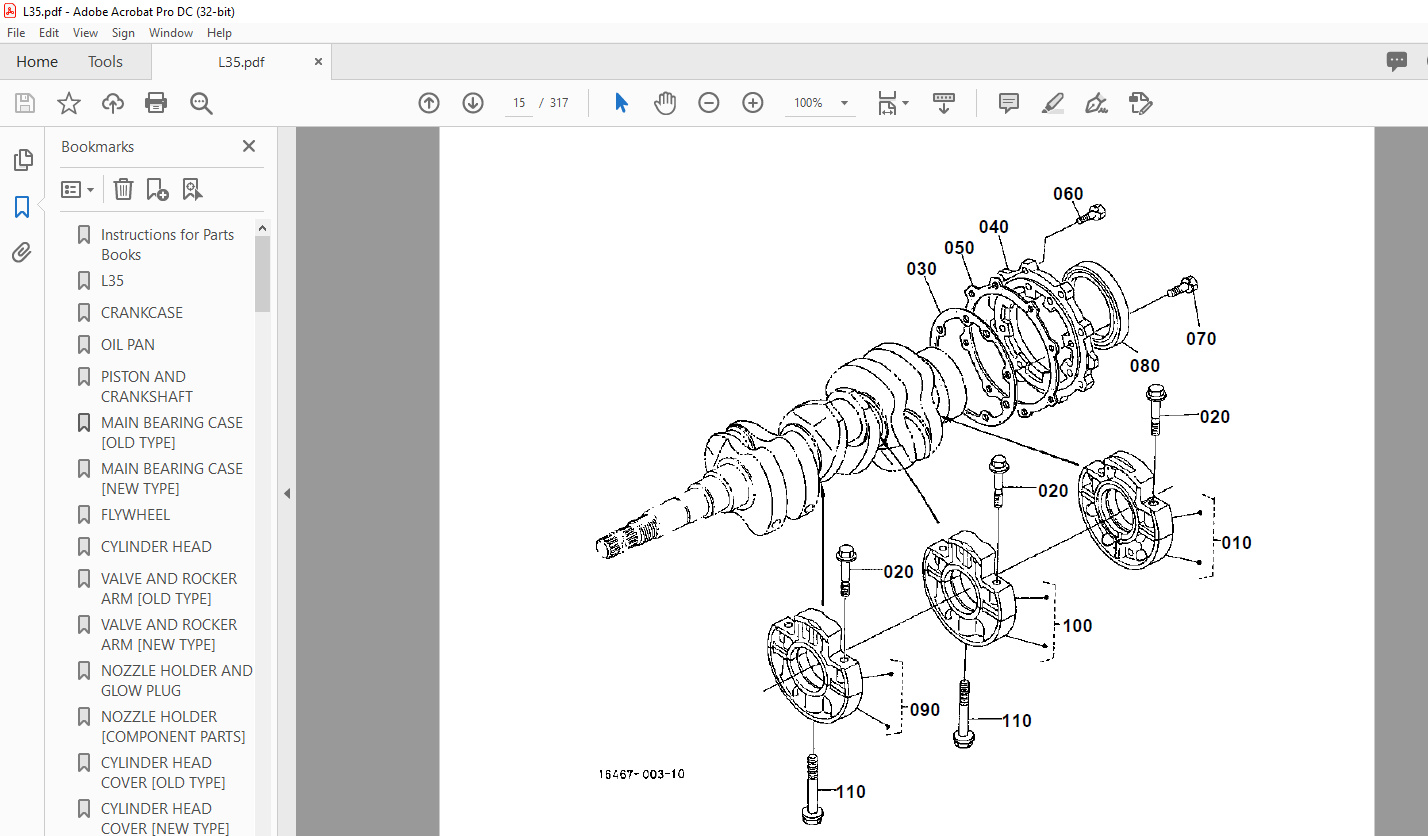Viewport: 1428px width, 836px height.
Task: Open NOZZLE HOLDER [COMPONENT PARTS] bookmark
Action: pyautogui.click(x=173, y=727)
